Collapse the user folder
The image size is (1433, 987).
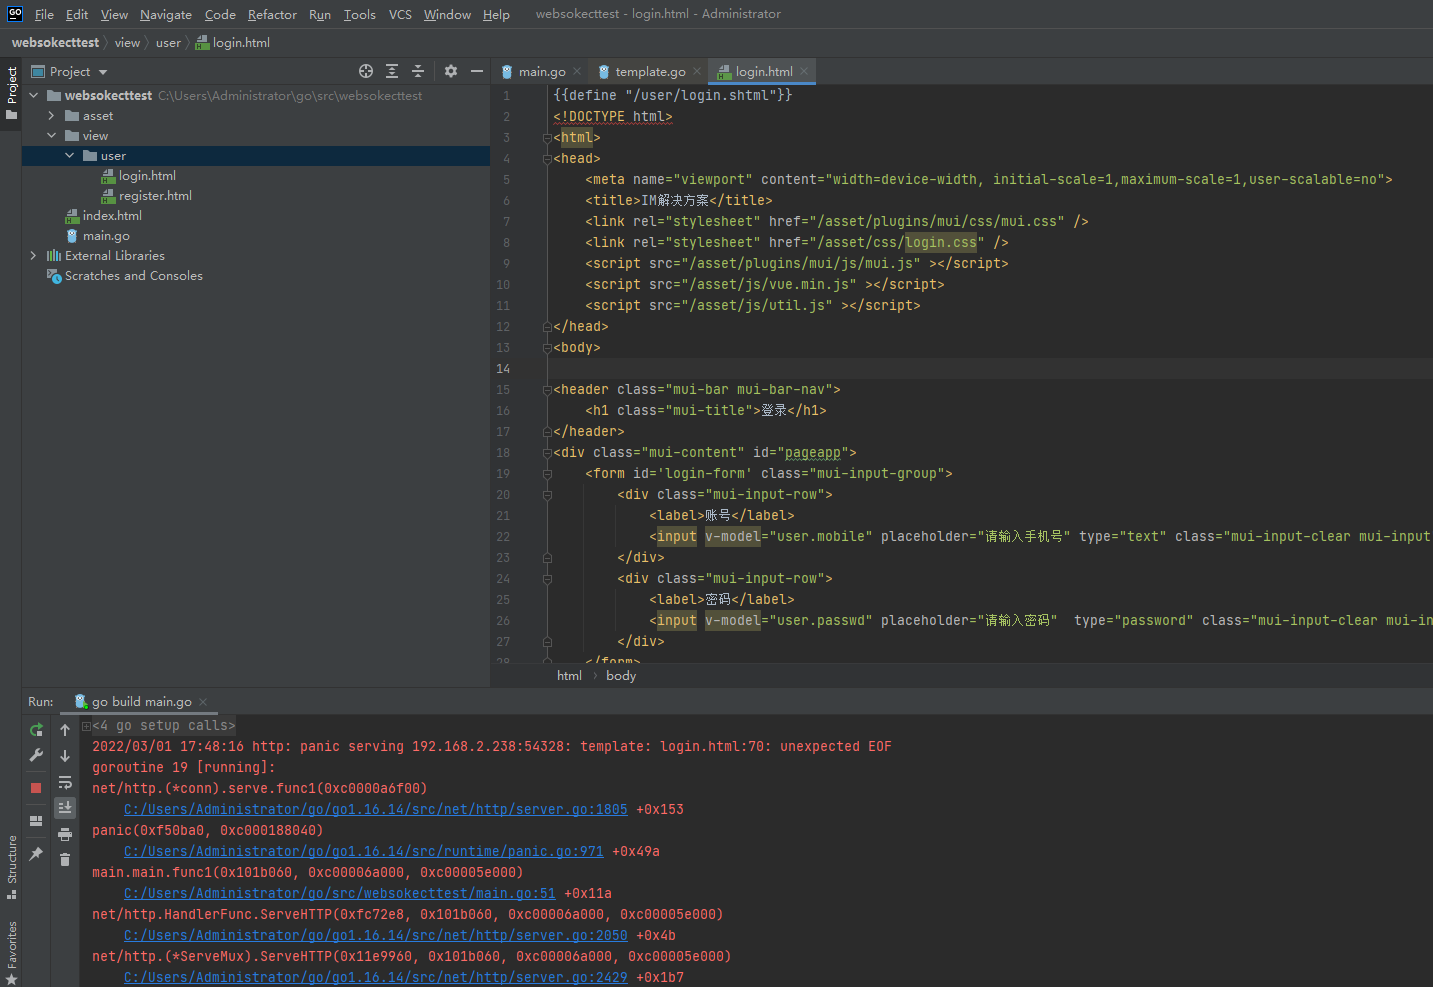coord(69,156)
